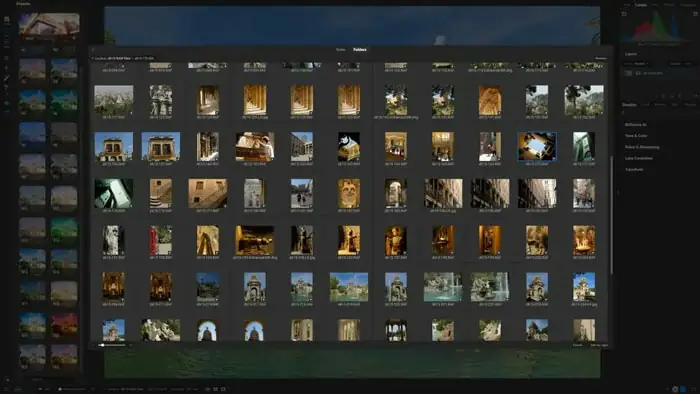Click the round icon in bottom-right status bar
This screenshot has width=700, height=394.
(675, 389)
